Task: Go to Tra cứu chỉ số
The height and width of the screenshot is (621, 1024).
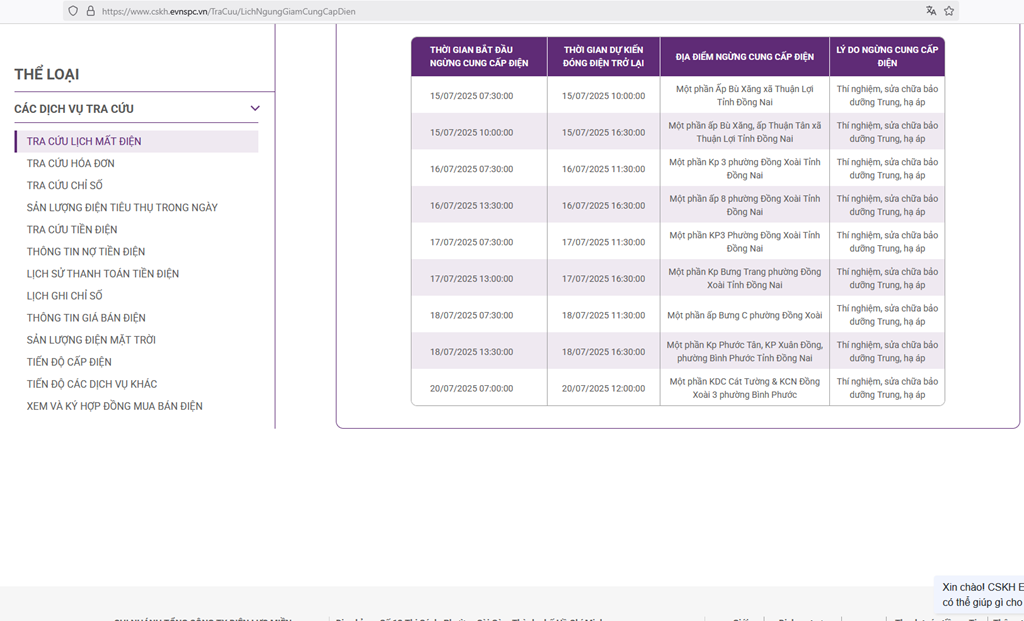Action: click(x=65, y=185)
